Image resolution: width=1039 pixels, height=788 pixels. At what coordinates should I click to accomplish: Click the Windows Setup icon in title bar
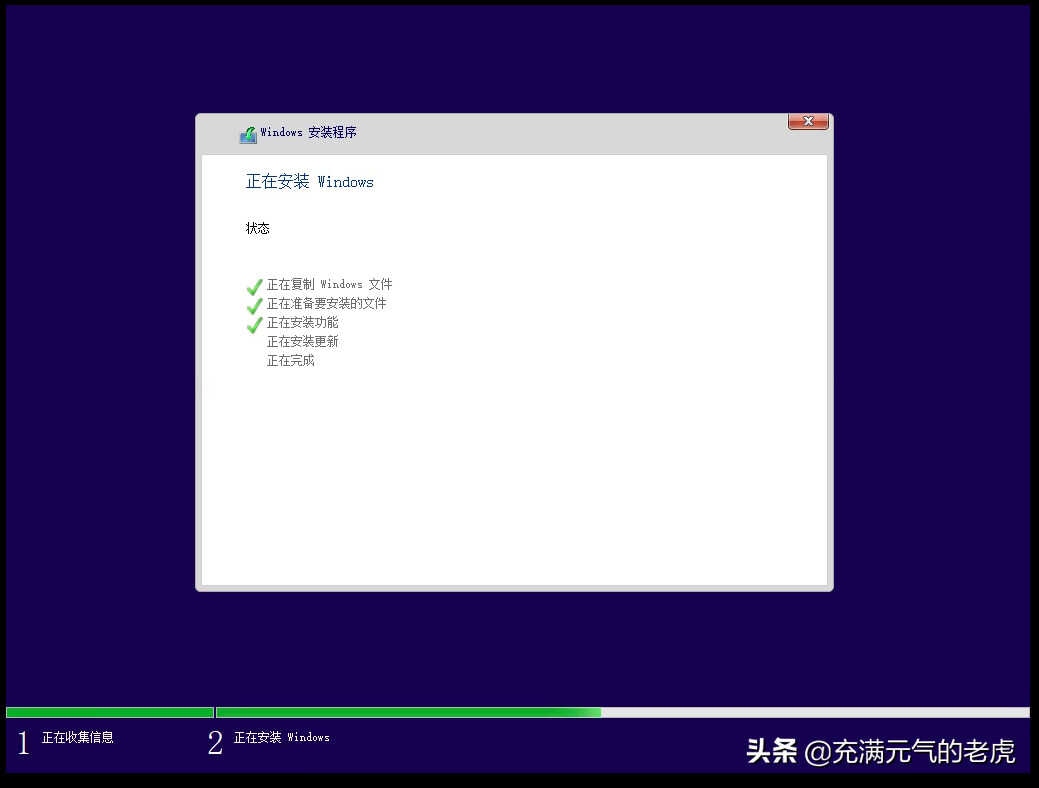(x=248, y=134)
